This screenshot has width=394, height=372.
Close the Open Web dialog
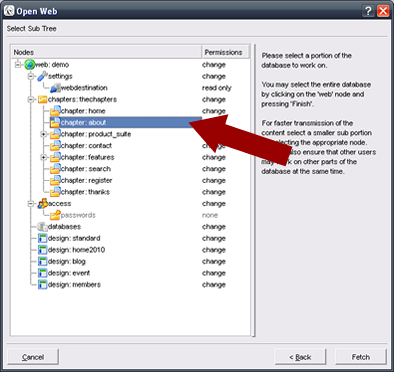(x=383, y=11)
